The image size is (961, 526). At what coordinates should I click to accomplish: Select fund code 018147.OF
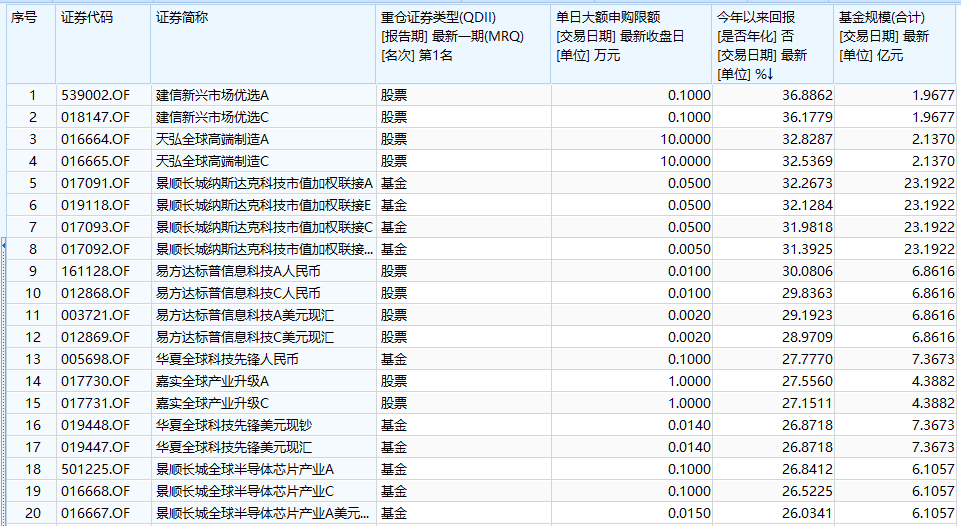(x=95, y=117)
